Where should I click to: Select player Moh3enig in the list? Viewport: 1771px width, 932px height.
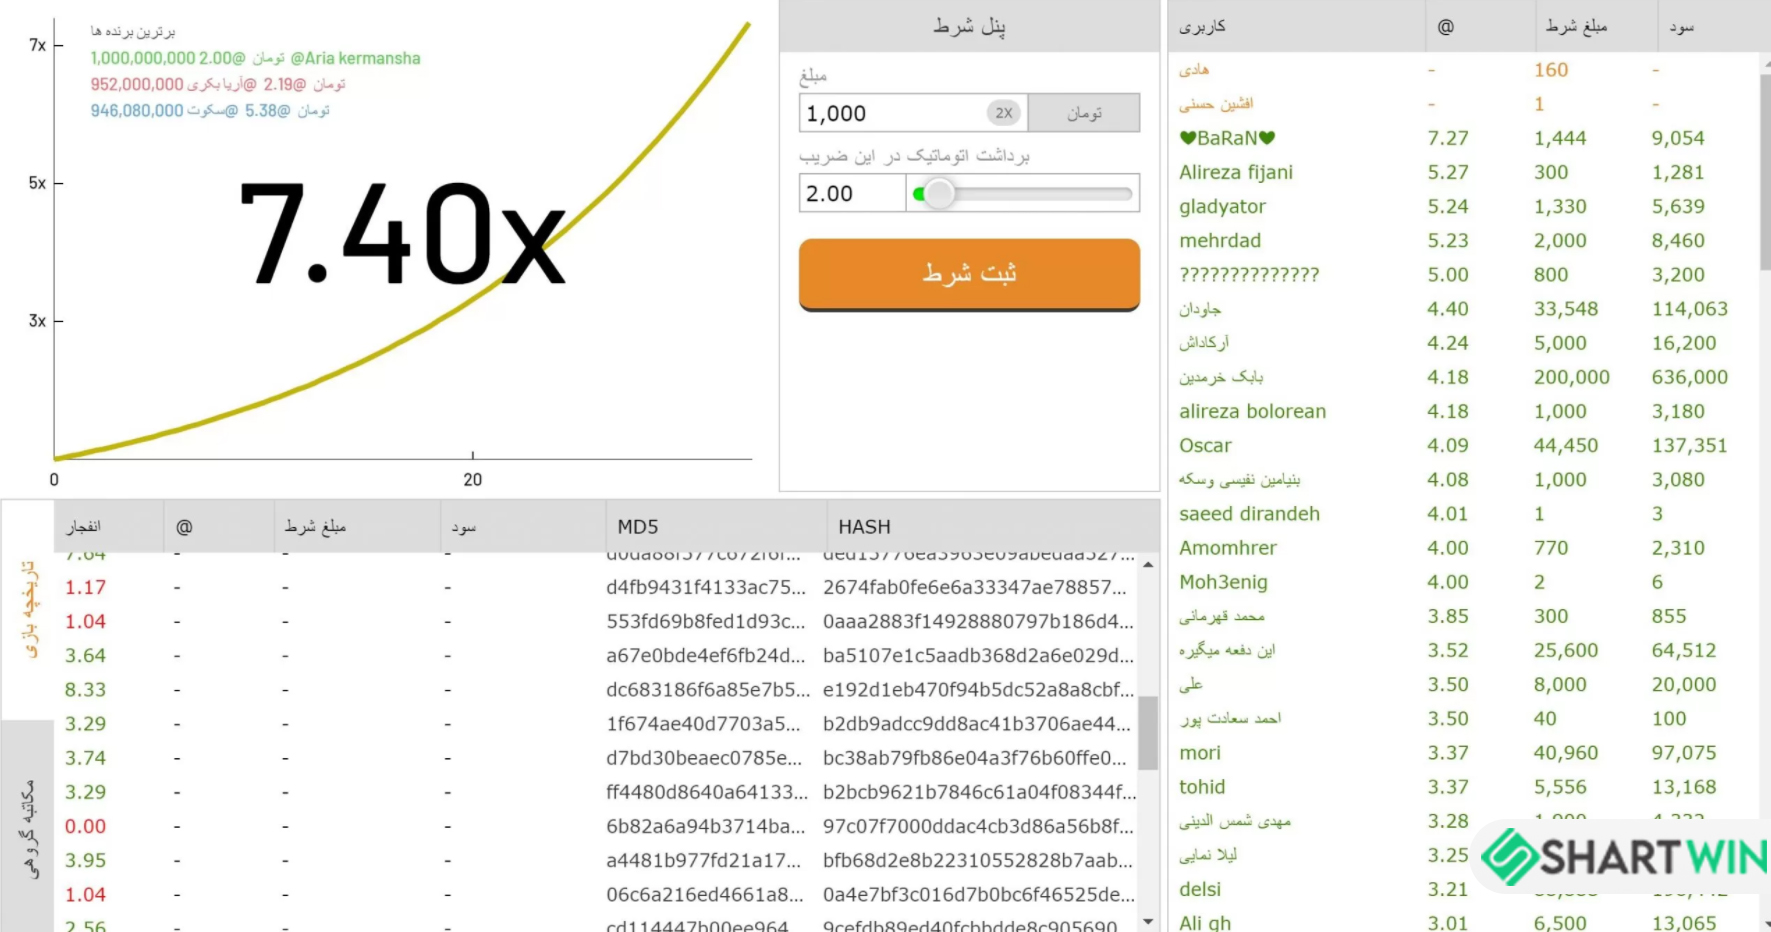pos(1223,582)
